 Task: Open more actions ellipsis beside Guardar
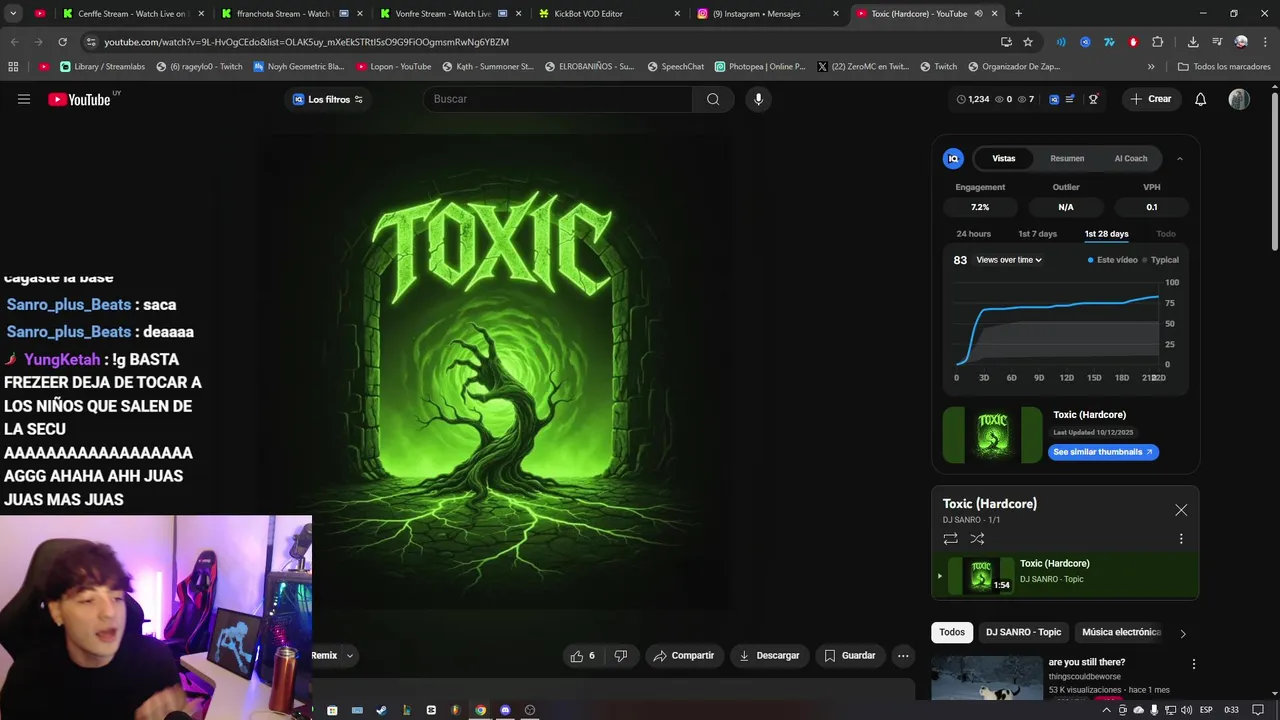[903, 656]
